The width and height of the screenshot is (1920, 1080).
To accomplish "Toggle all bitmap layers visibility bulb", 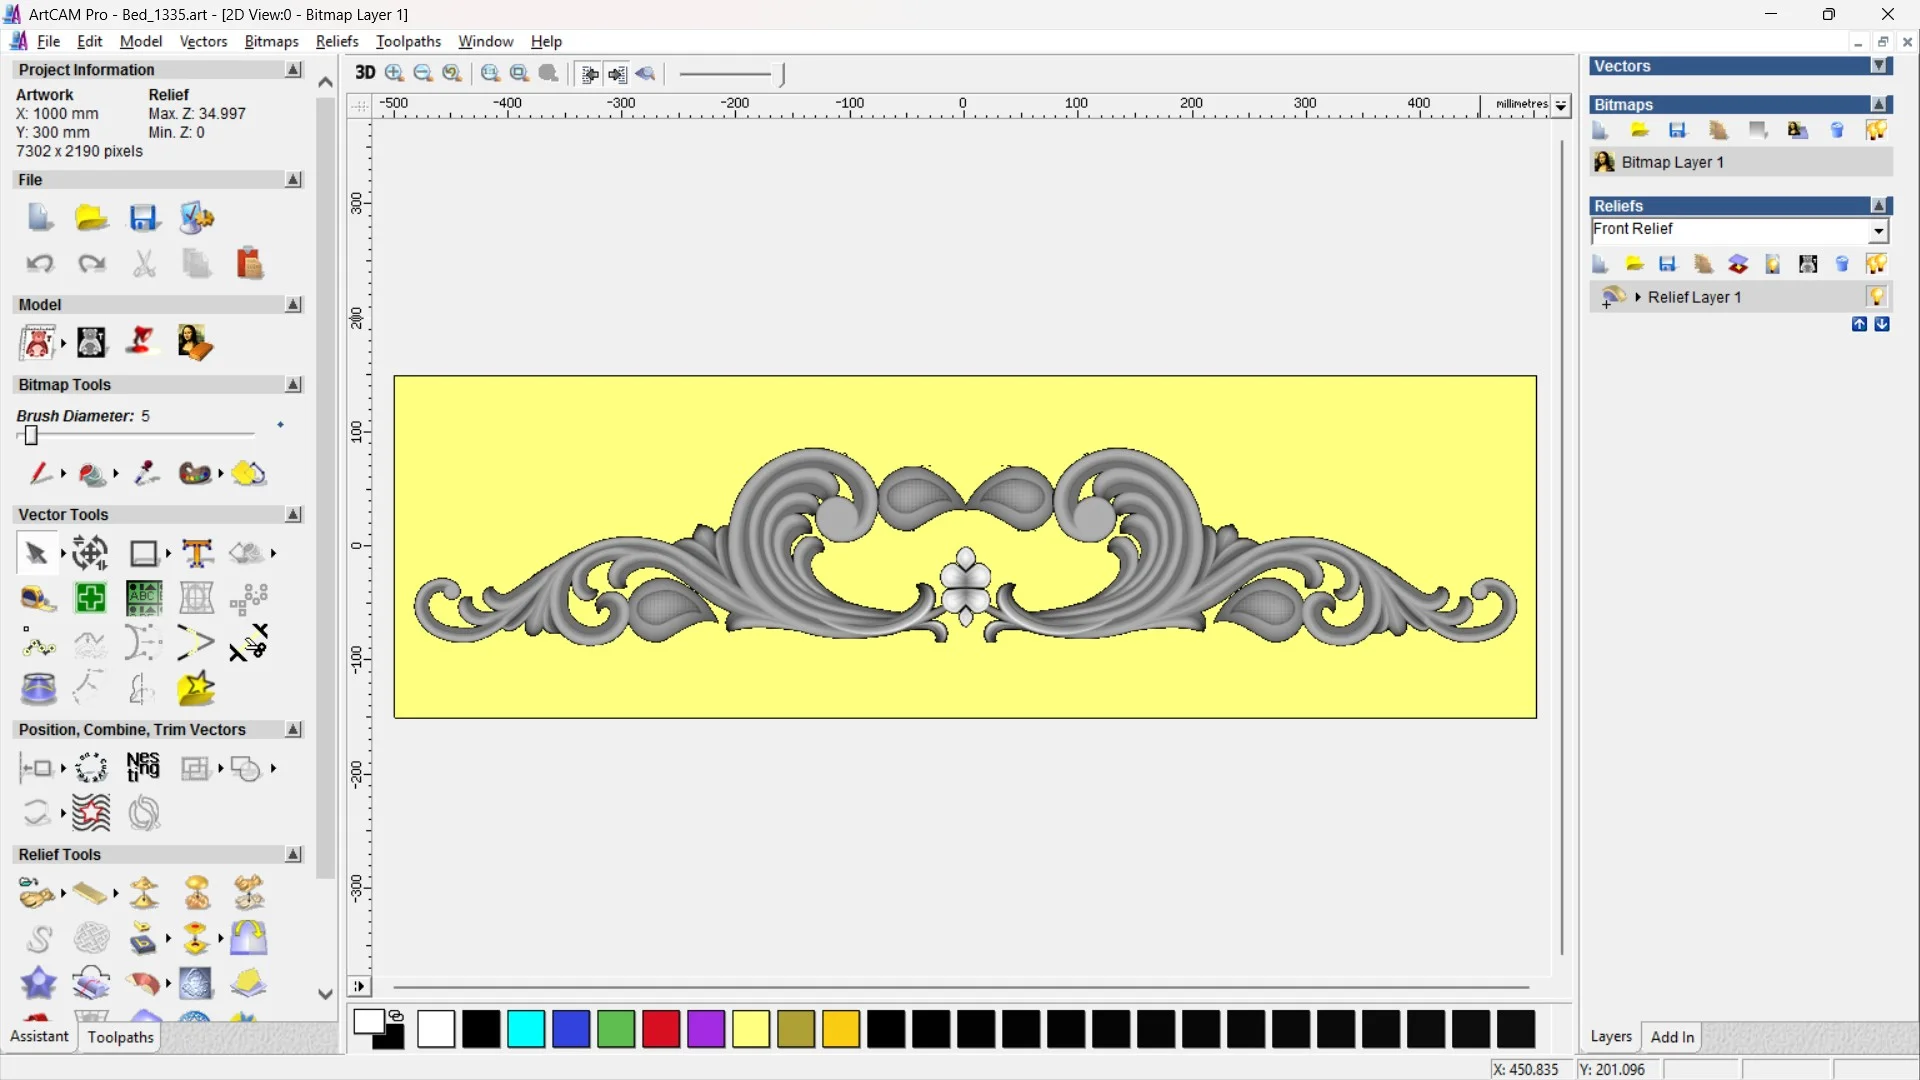I will point(1876,130).
